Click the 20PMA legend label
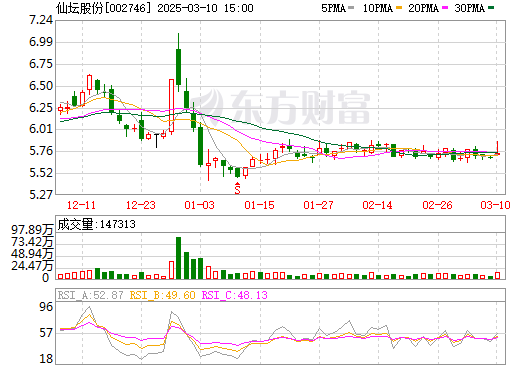The image size is (520, 365). click(423, 8)
